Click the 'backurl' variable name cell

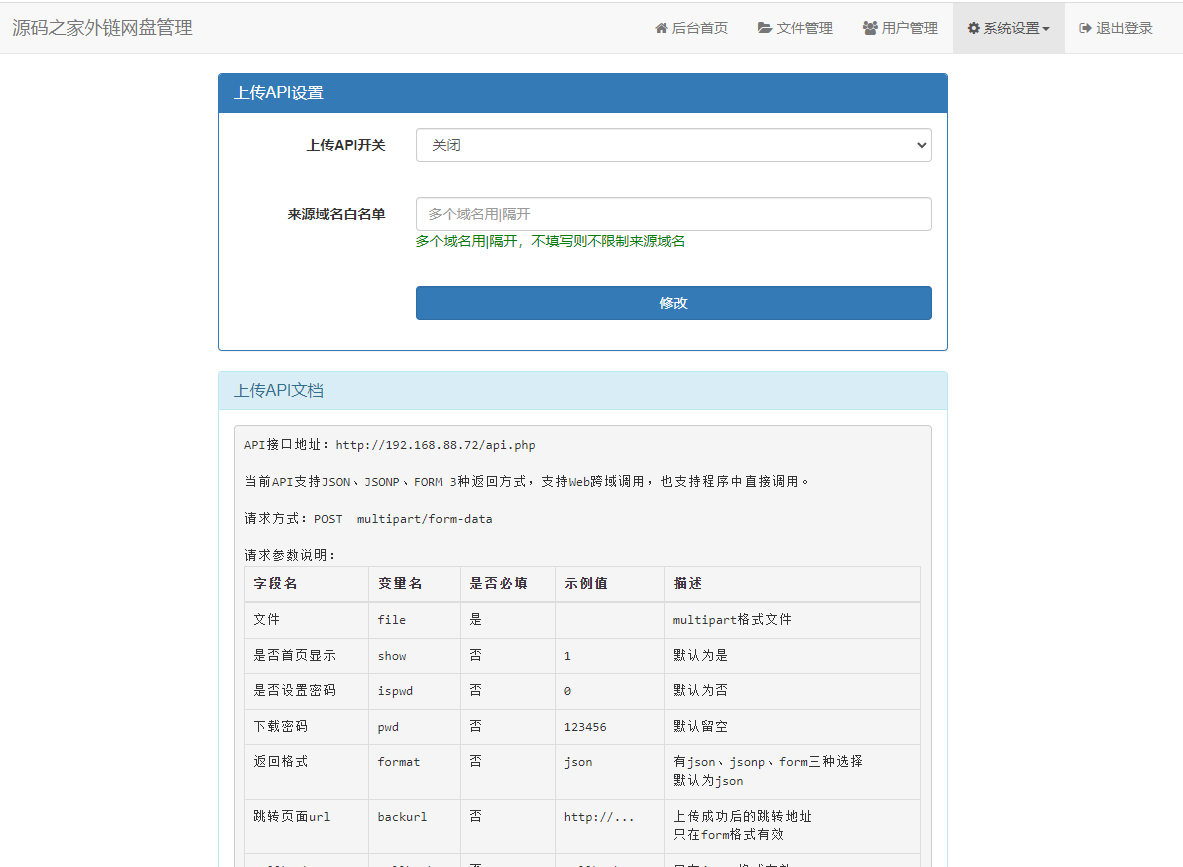pyautogui.click(x=414, y=826)
